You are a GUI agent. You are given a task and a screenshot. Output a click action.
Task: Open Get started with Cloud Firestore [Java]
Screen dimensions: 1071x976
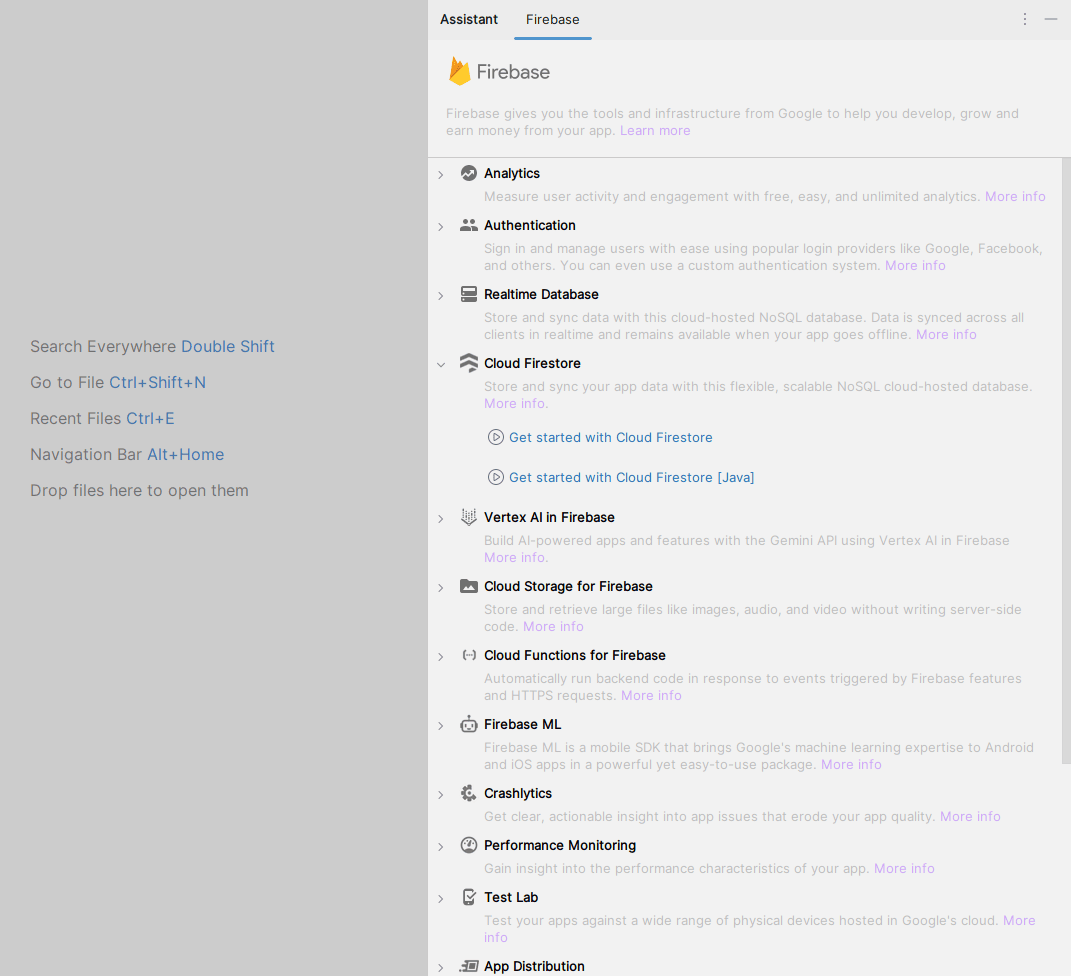coord(632,477)
